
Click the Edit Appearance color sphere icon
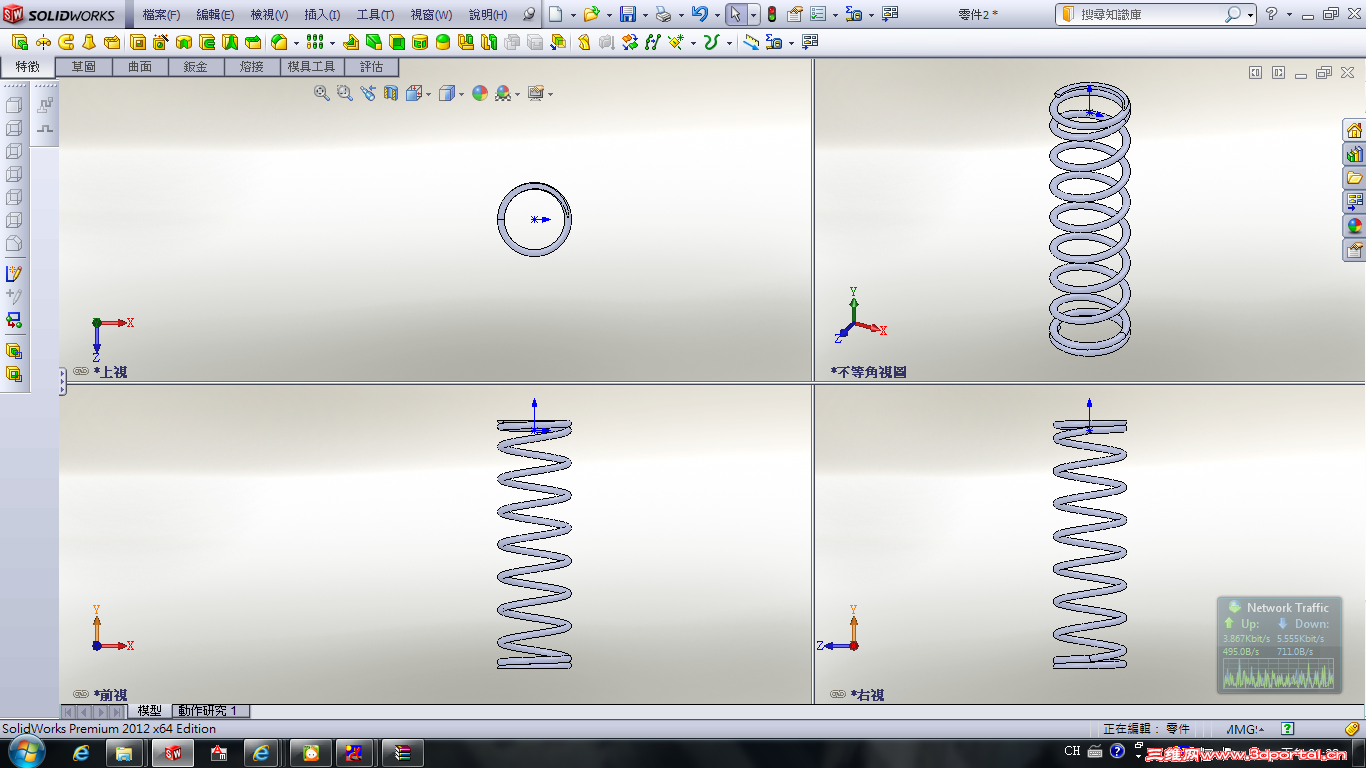(480, 93)
